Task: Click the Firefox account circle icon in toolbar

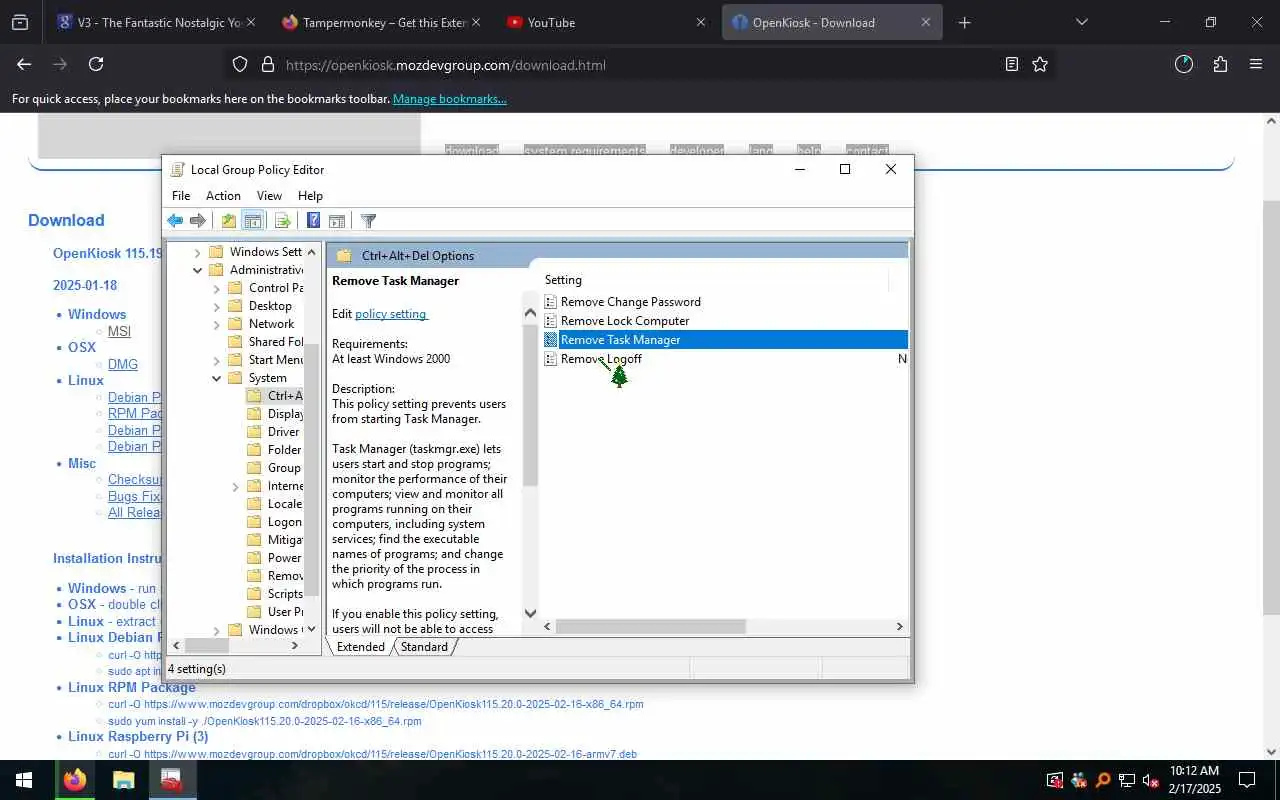Action: 1184,64
